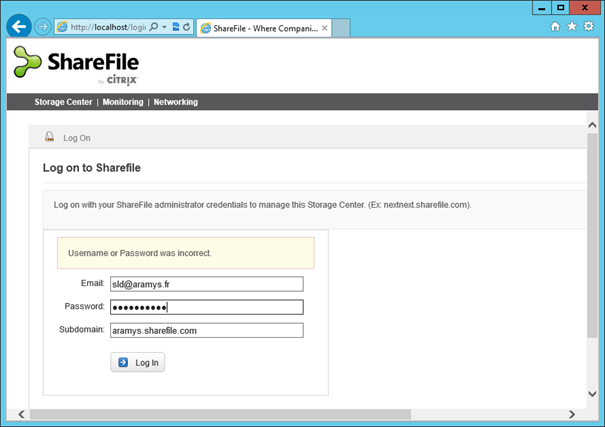Open Favorites star icon

click(572, 27)
